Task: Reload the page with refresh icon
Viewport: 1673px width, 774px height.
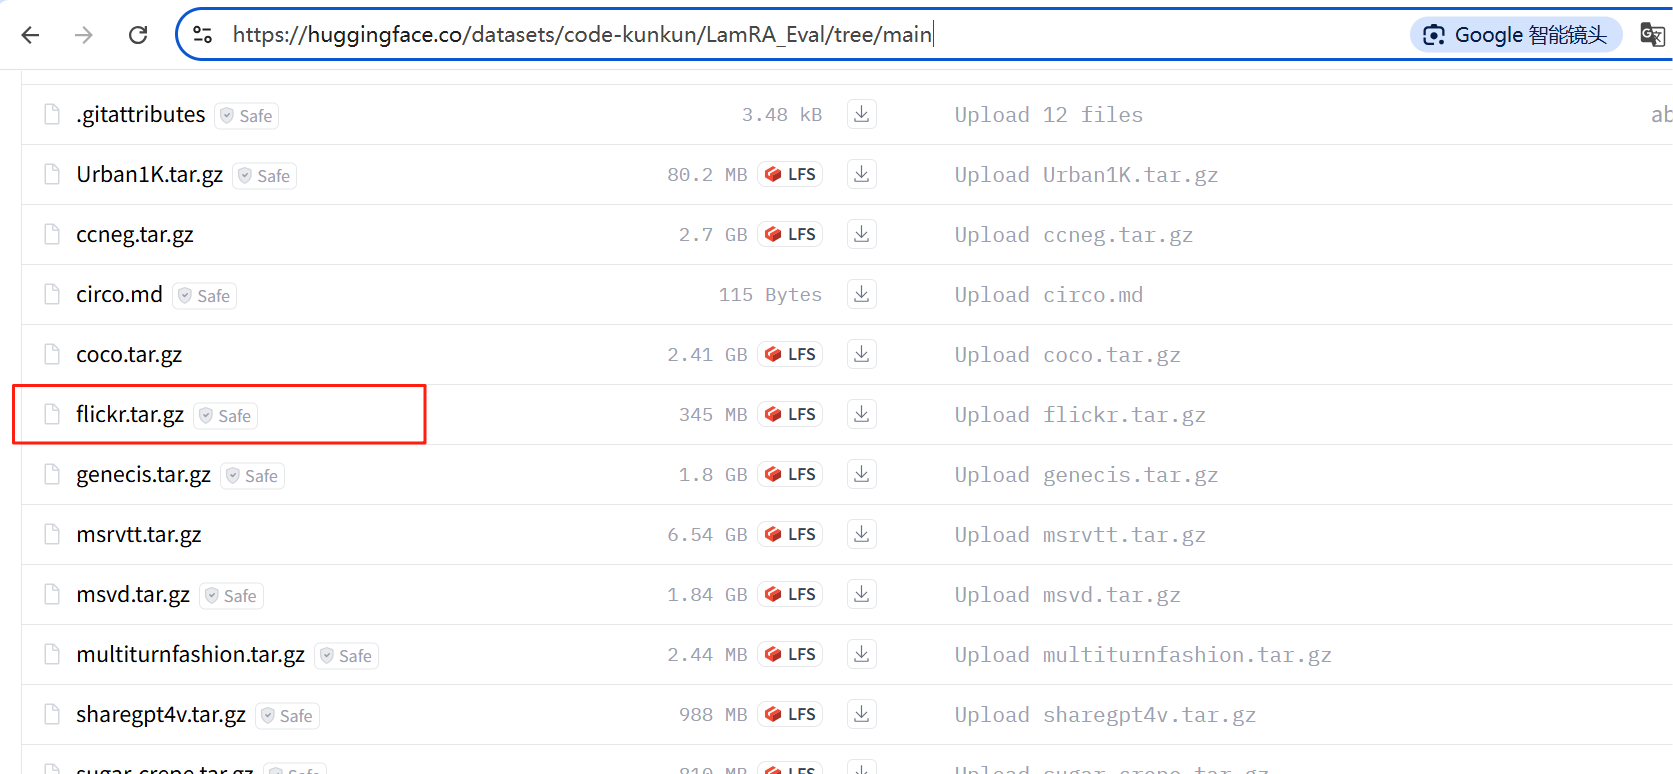Action: 138,35
